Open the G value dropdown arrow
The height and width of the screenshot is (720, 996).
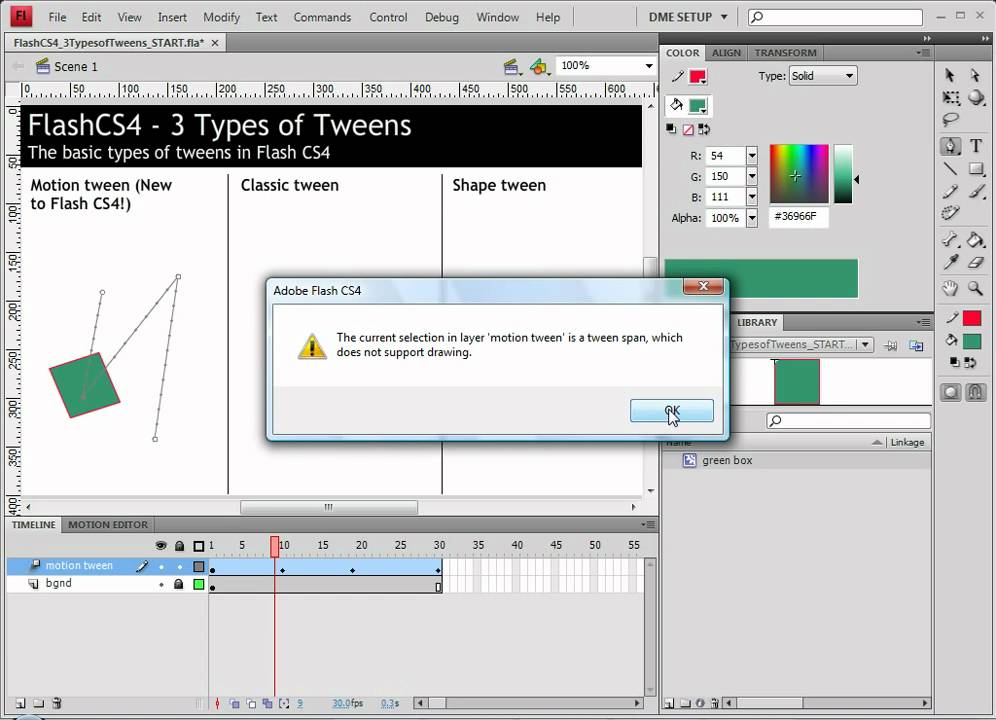752,177
